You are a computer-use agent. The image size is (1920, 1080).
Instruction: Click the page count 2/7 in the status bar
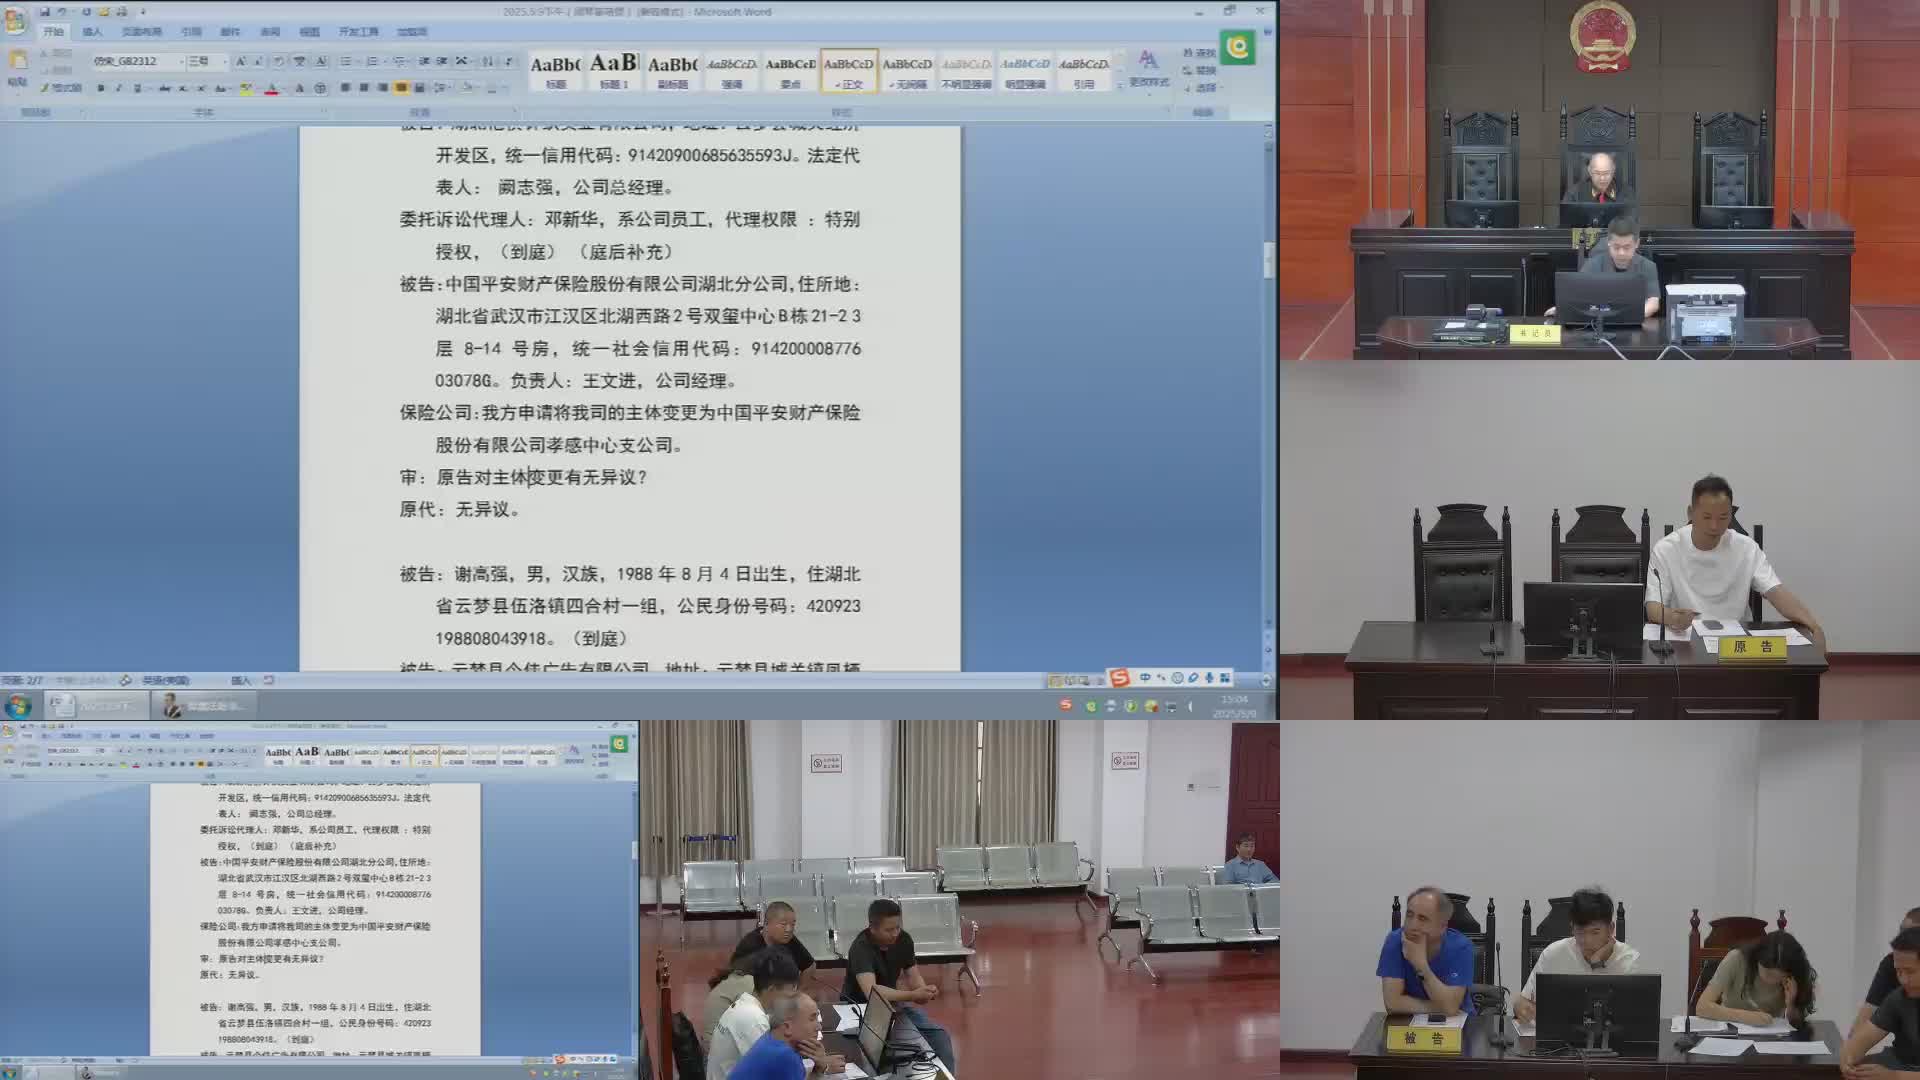(x=22, y=680)
